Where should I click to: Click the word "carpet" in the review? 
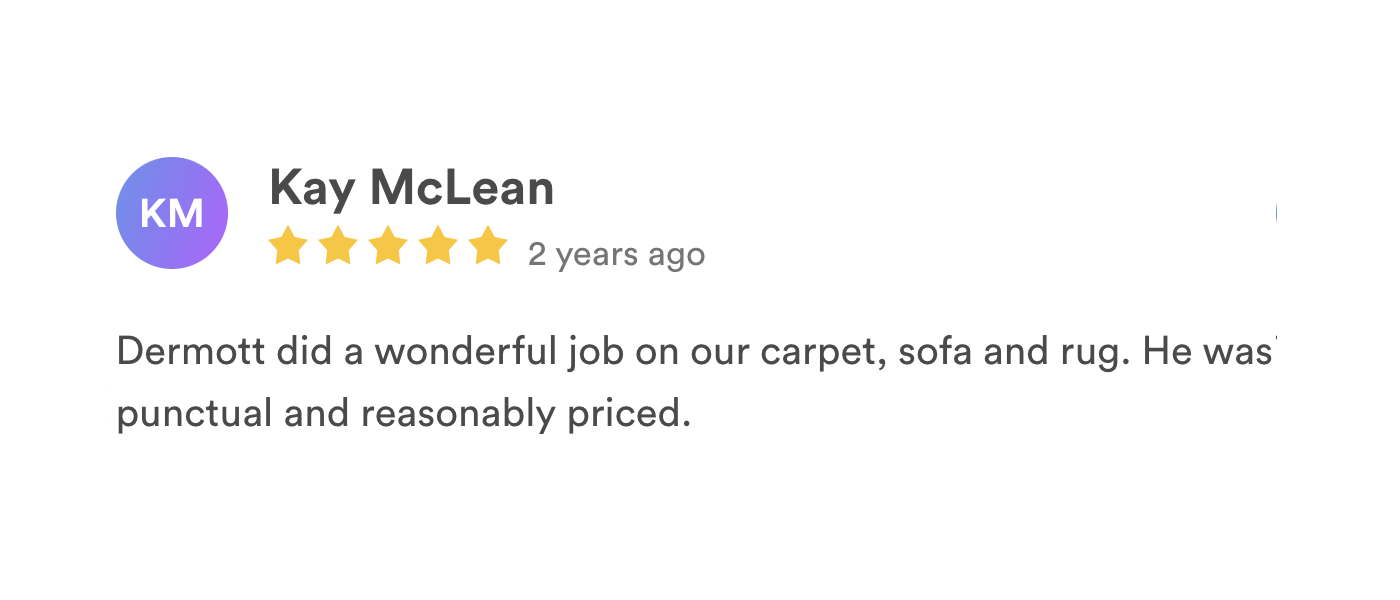pos(823,352)
